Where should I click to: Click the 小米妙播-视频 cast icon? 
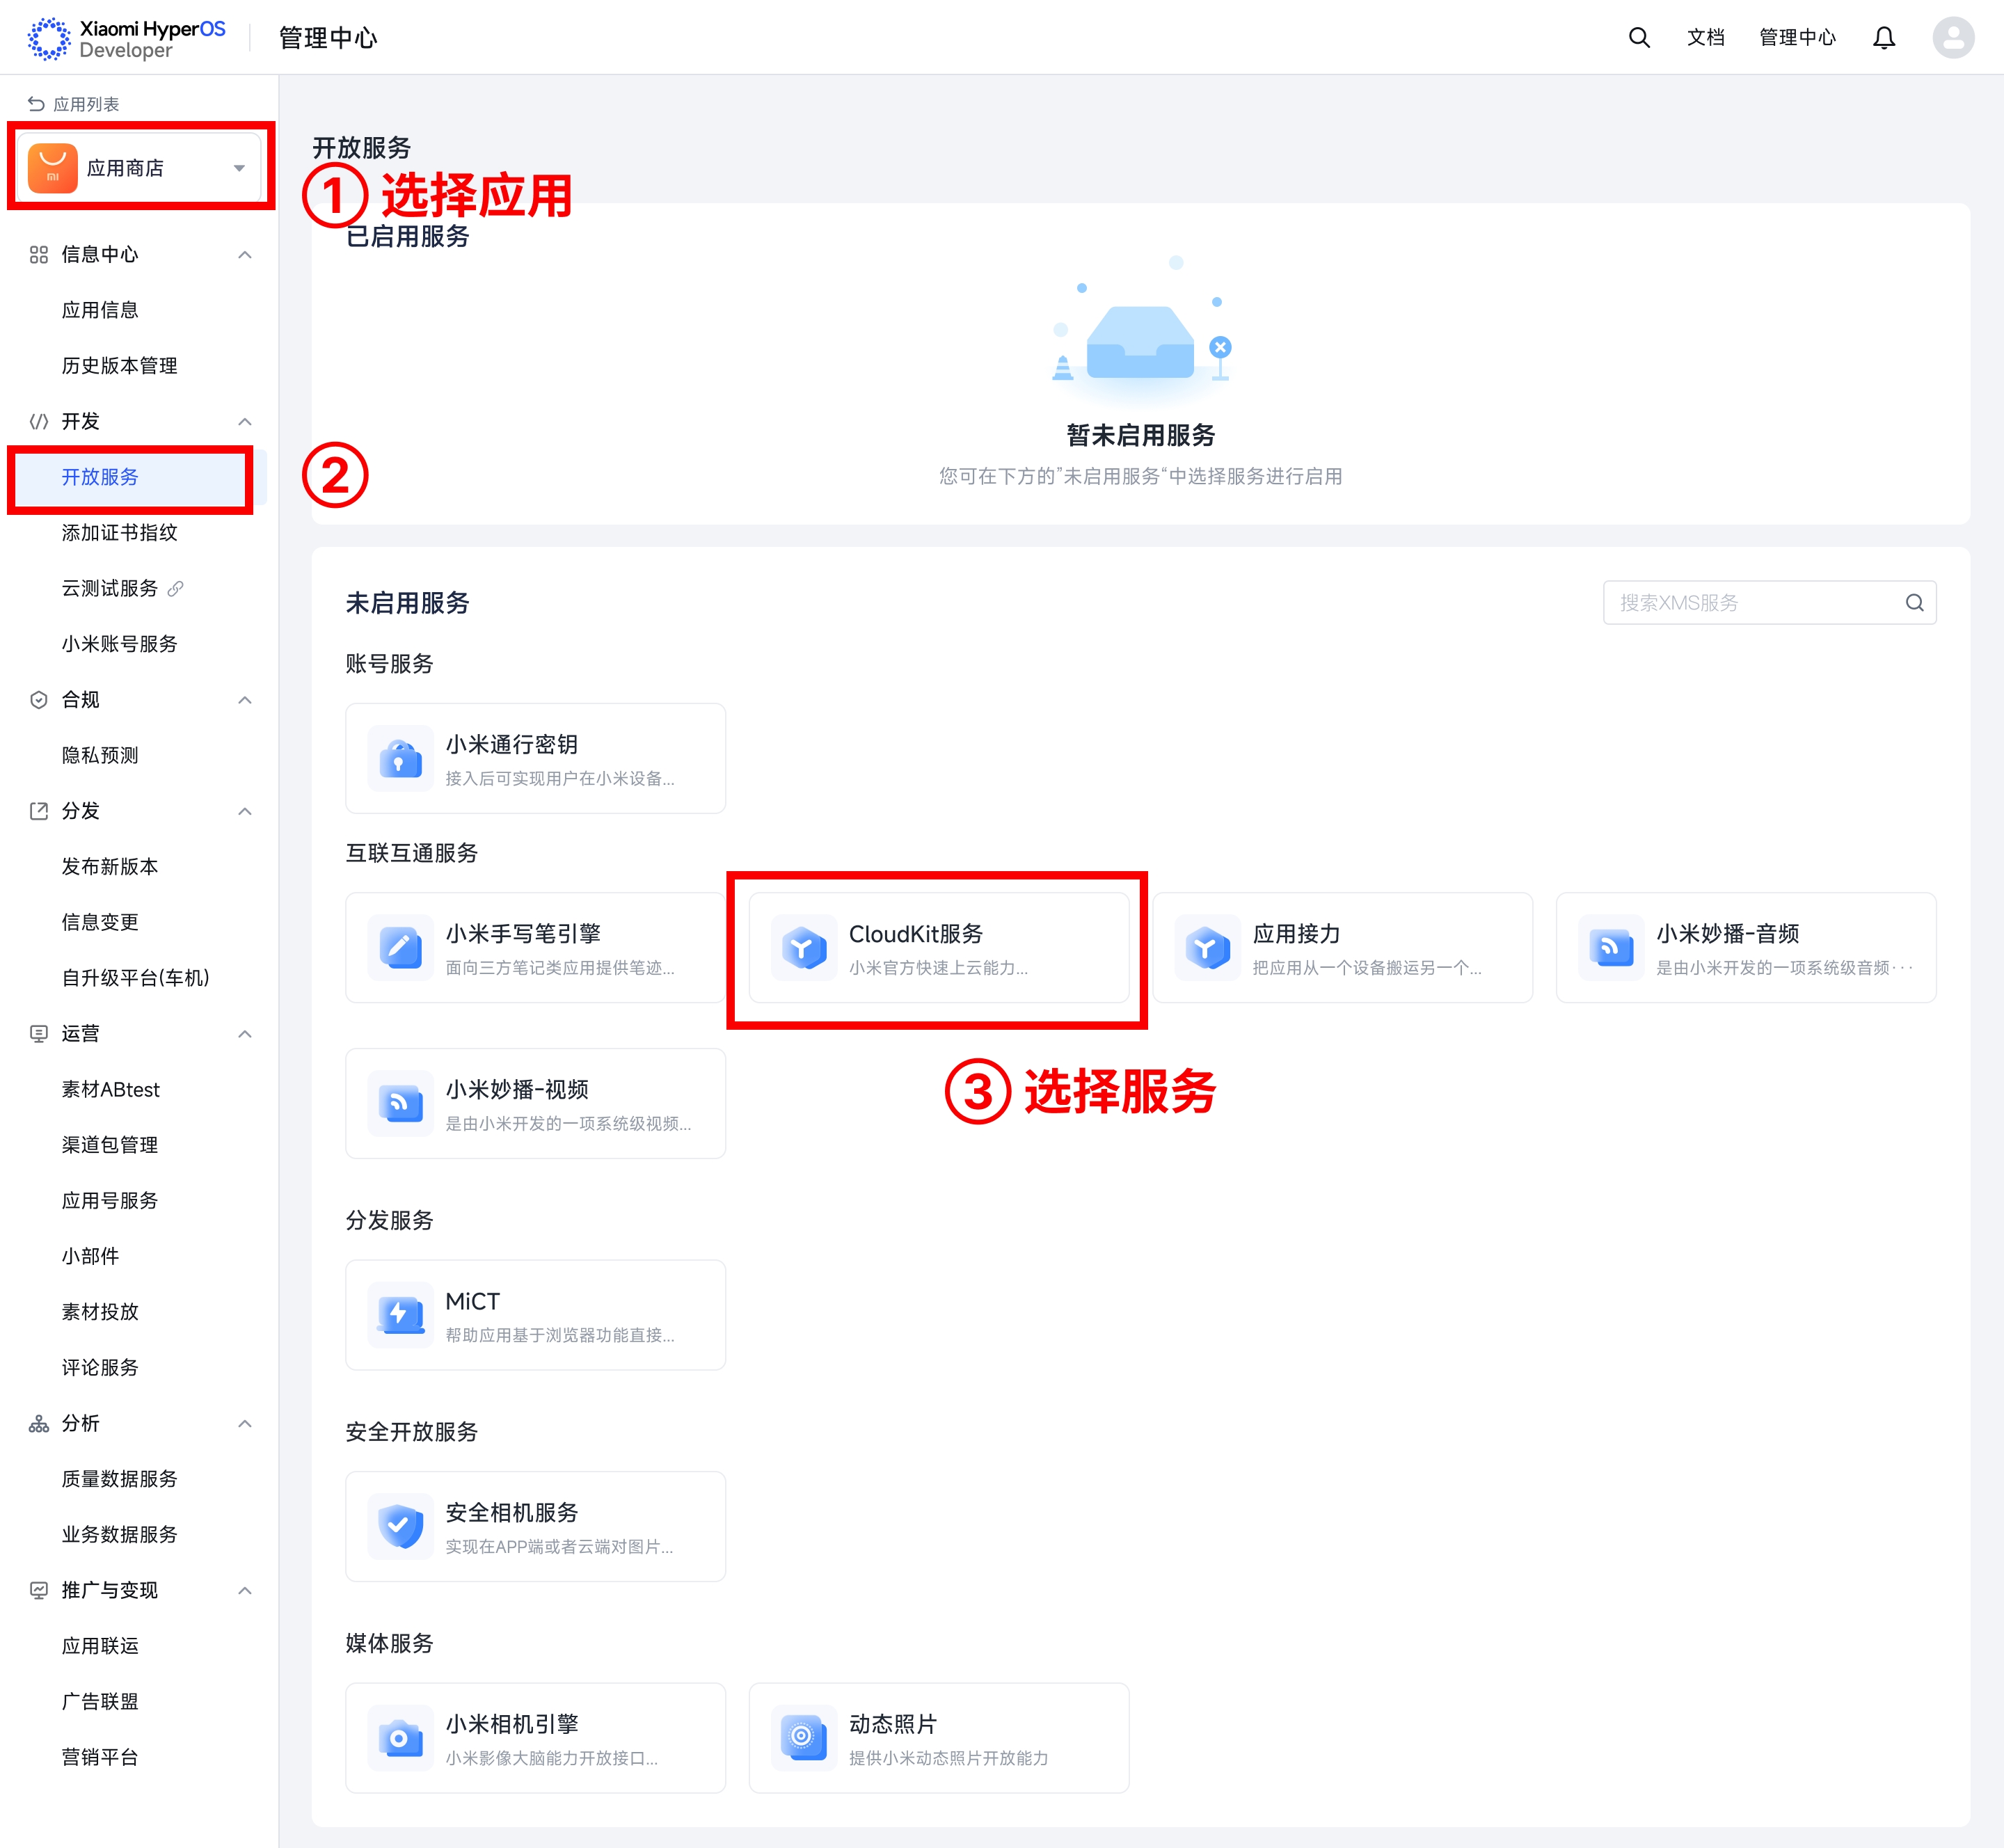click(401, 1104)
